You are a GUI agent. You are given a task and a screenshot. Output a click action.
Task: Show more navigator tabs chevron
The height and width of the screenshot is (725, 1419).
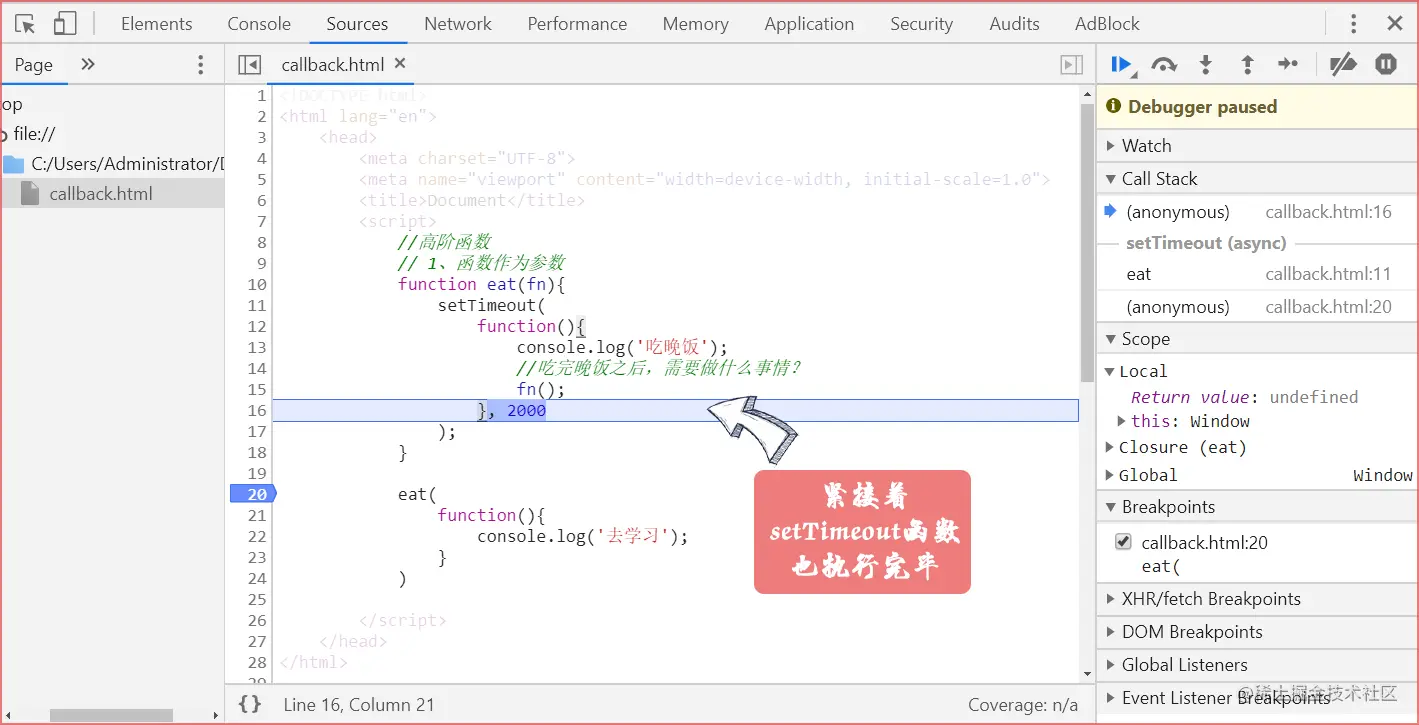coord(88,65)
